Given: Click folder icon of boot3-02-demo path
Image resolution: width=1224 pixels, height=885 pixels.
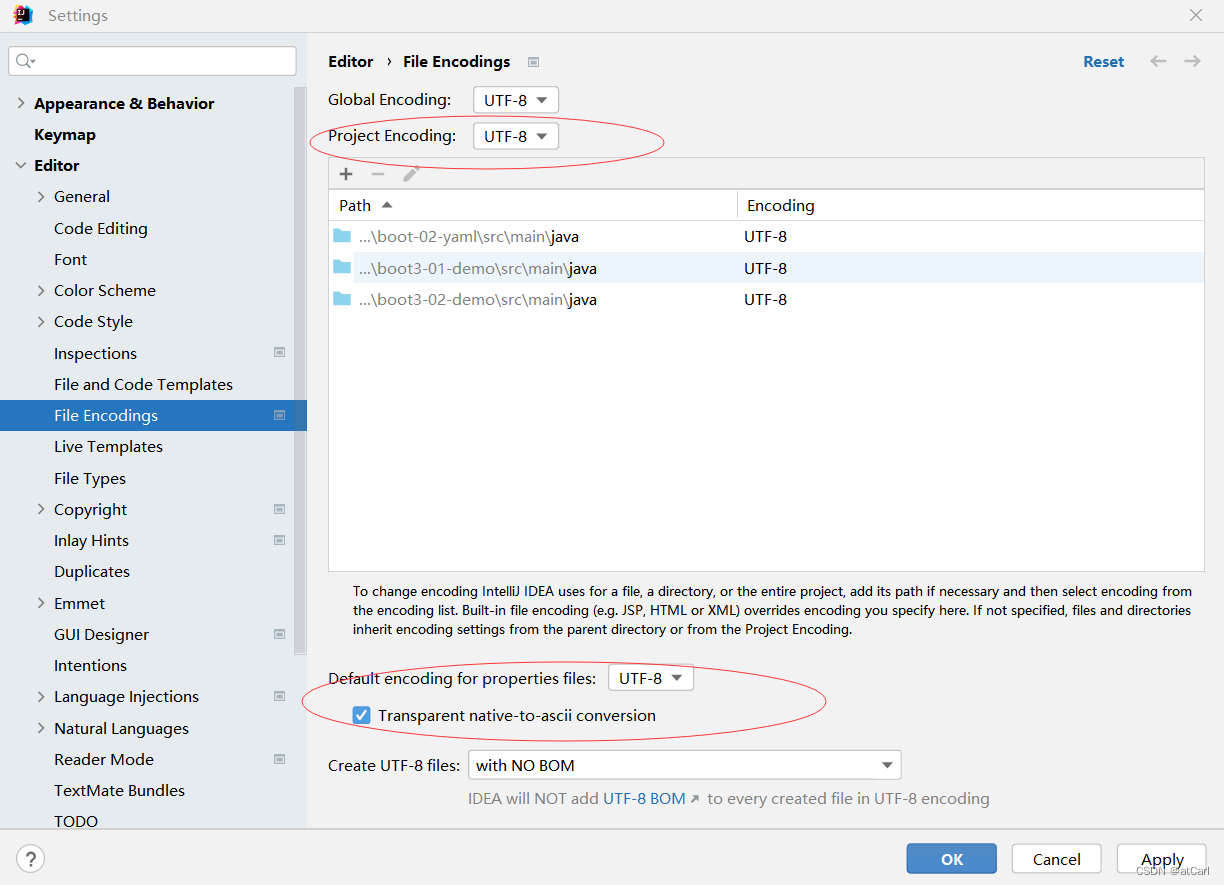Looking at the screenshot, I should coord(343,298).
